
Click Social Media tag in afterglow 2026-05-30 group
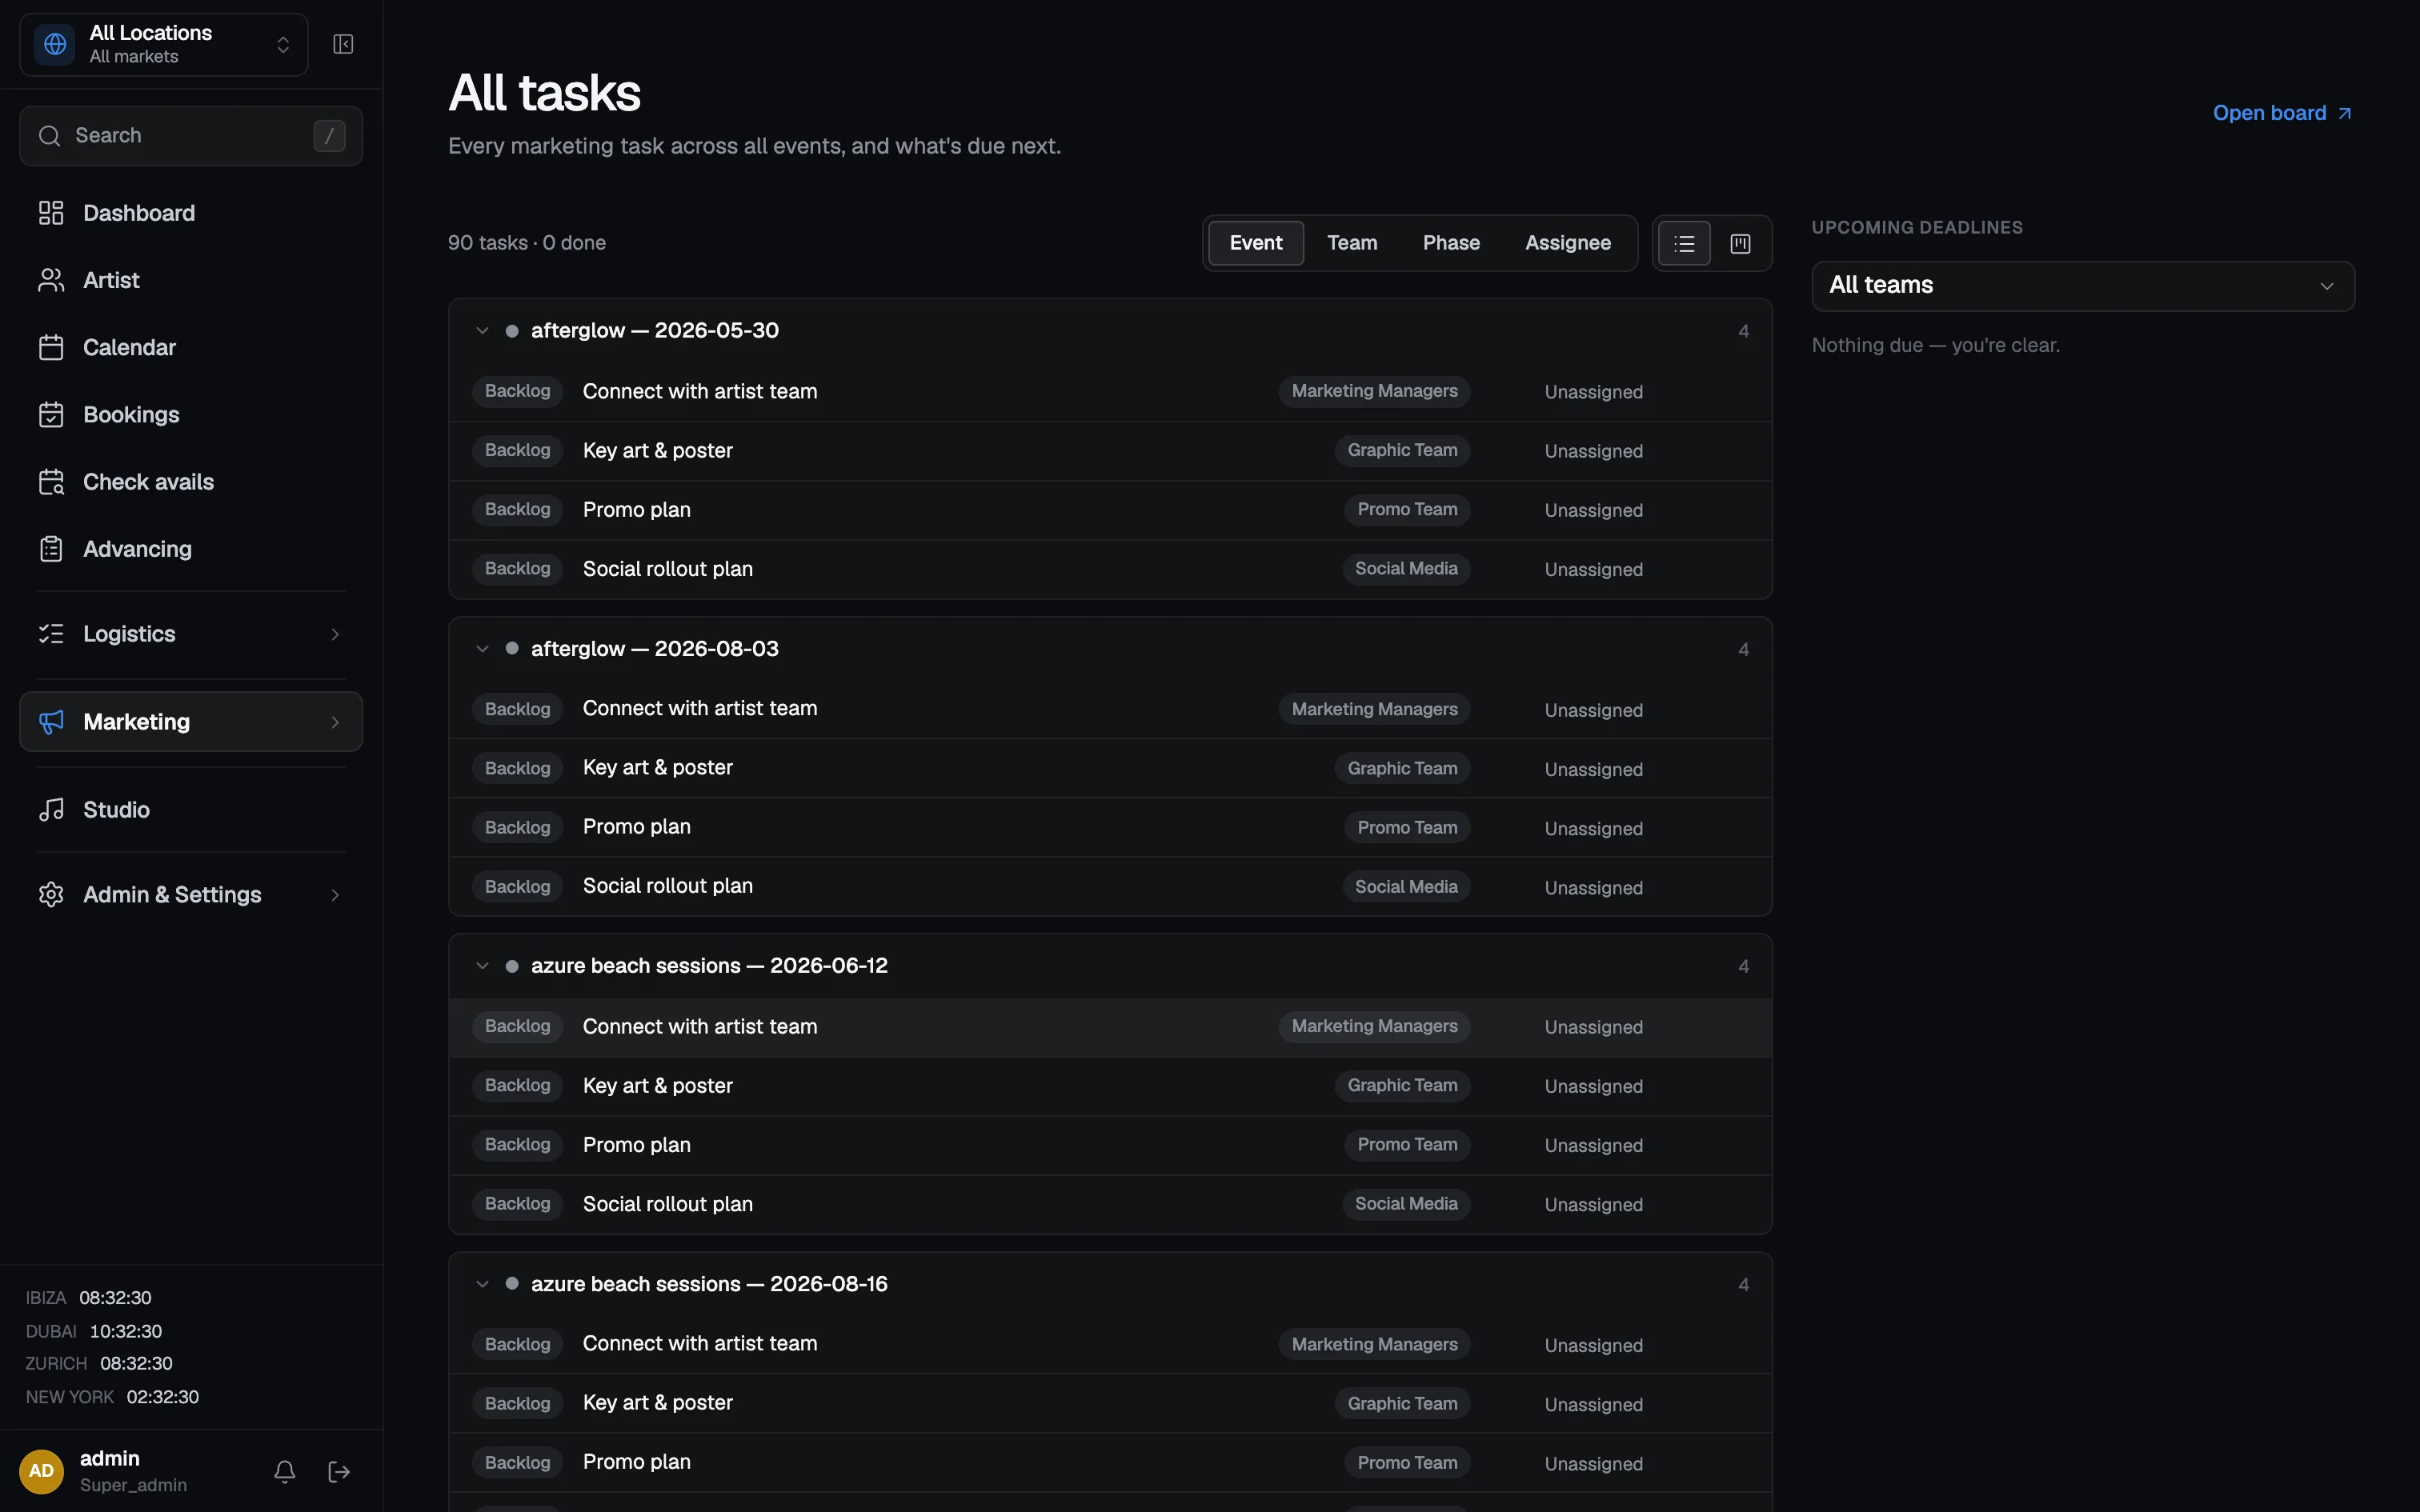click(1406, 569)
